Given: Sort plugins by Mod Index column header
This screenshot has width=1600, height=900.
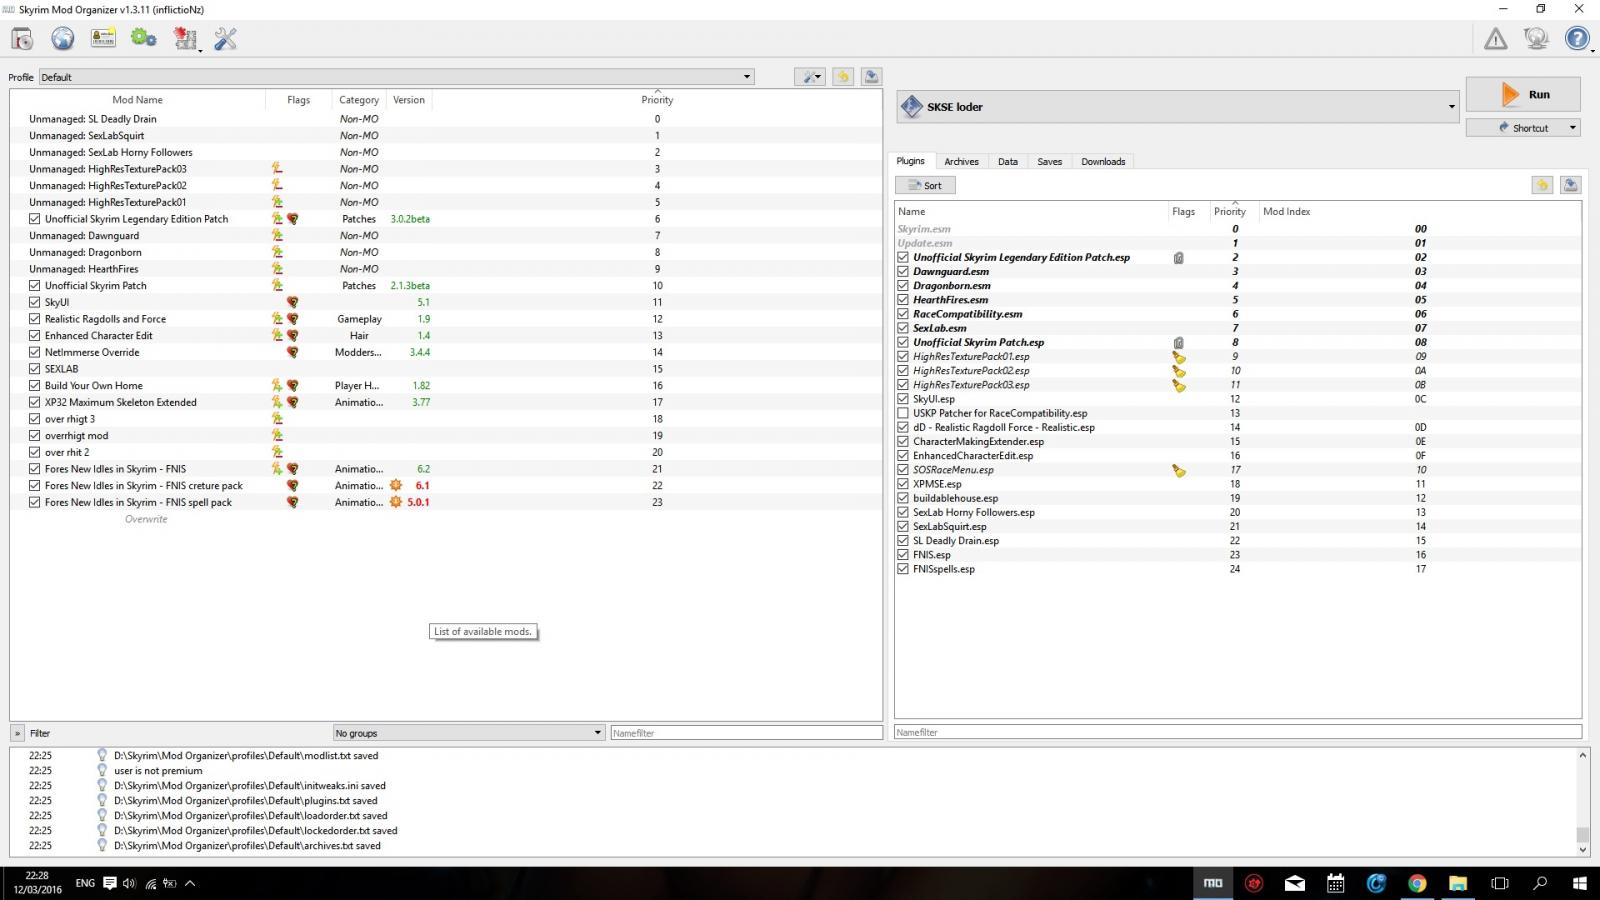Looking at the screenshot, I should pyautogui.click(x=1420, y=211).
